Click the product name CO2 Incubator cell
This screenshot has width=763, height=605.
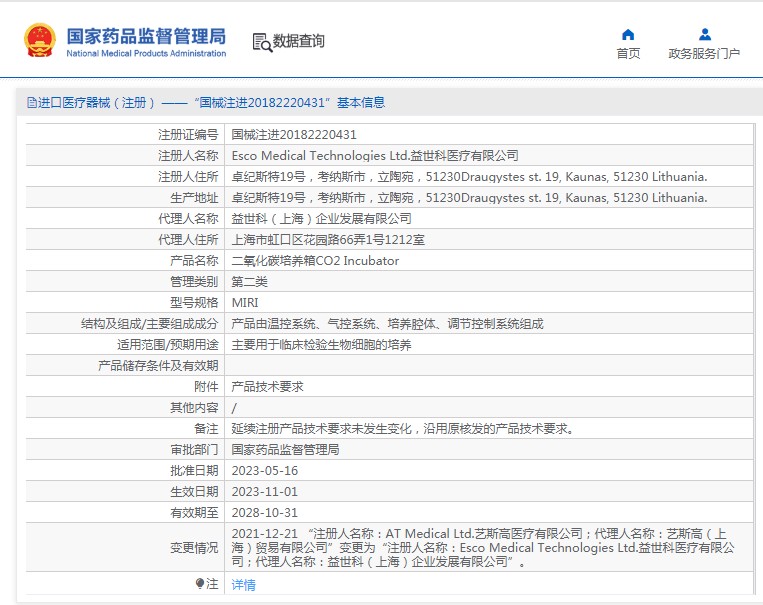tap(315, 261)
